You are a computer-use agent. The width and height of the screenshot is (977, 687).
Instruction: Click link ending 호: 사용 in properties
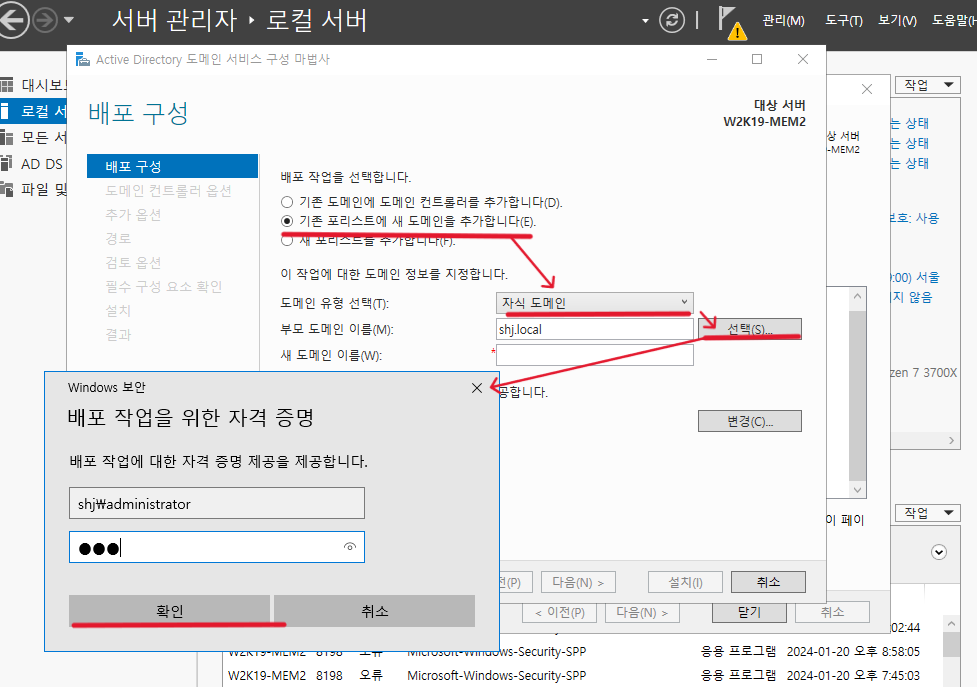pyautogui.click(x=913, y=219)
